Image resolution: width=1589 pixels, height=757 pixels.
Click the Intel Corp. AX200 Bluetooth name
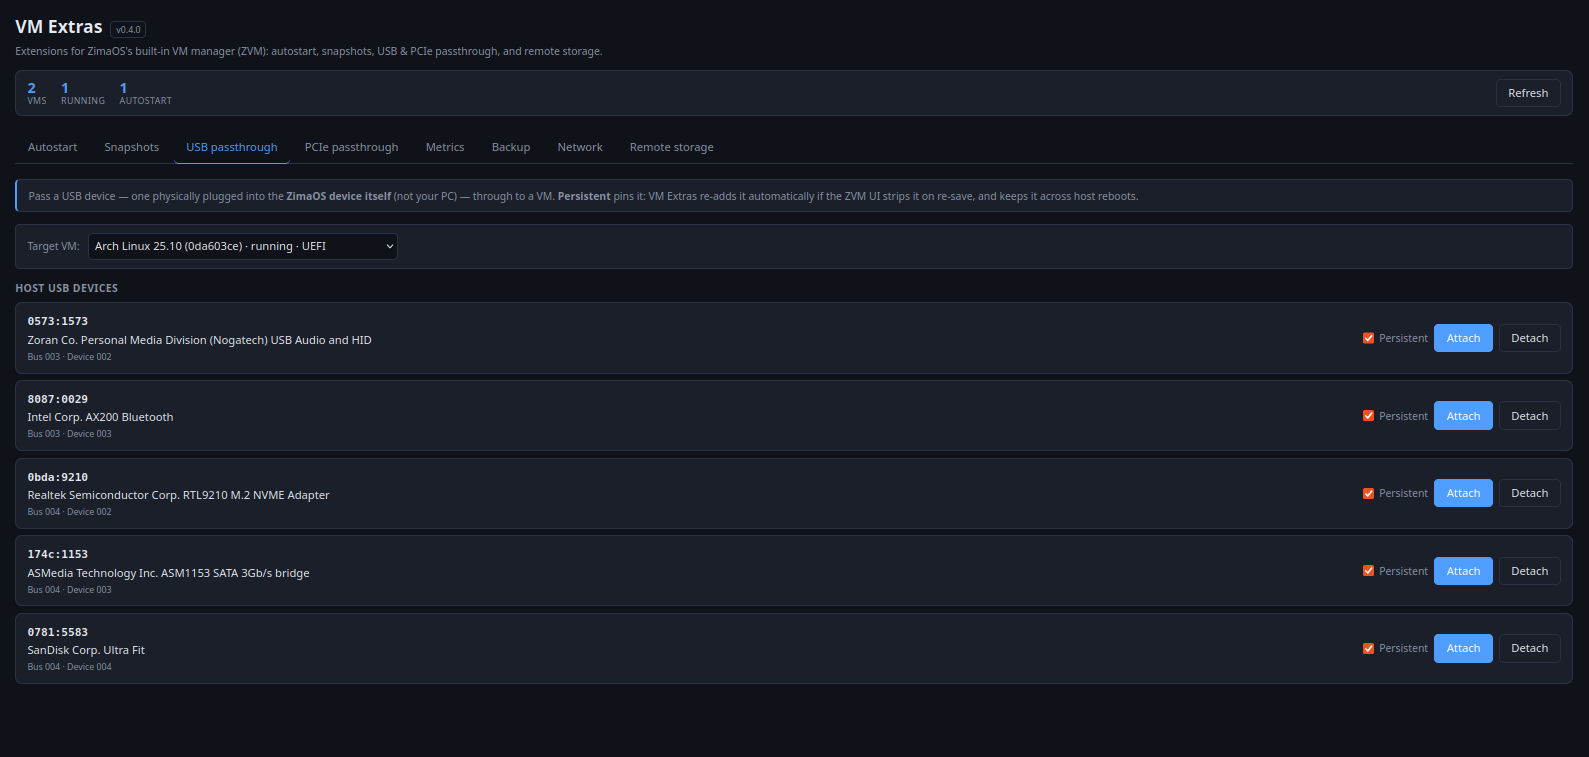pos(100,417)
